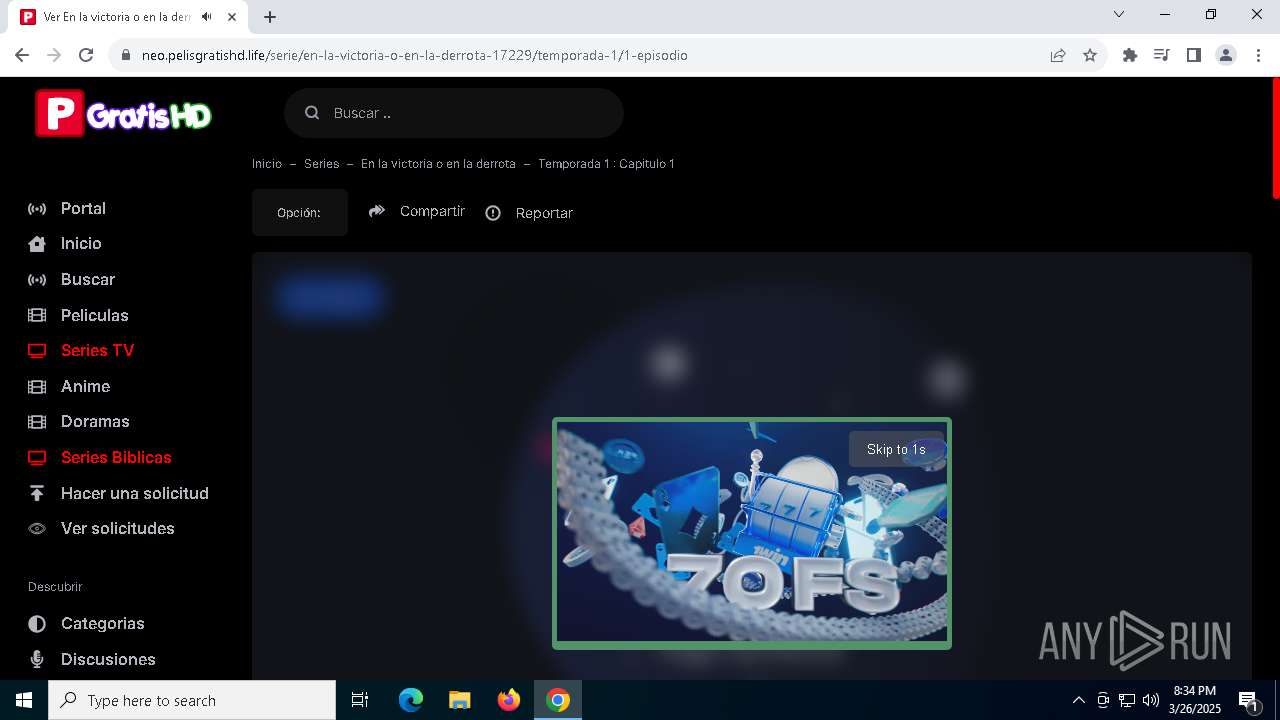This screenshot has height=720, width=1280.
Task: Click the Buscar broadcast icon in sidebar
Action: pyautogui.click(x=37, y=280)
